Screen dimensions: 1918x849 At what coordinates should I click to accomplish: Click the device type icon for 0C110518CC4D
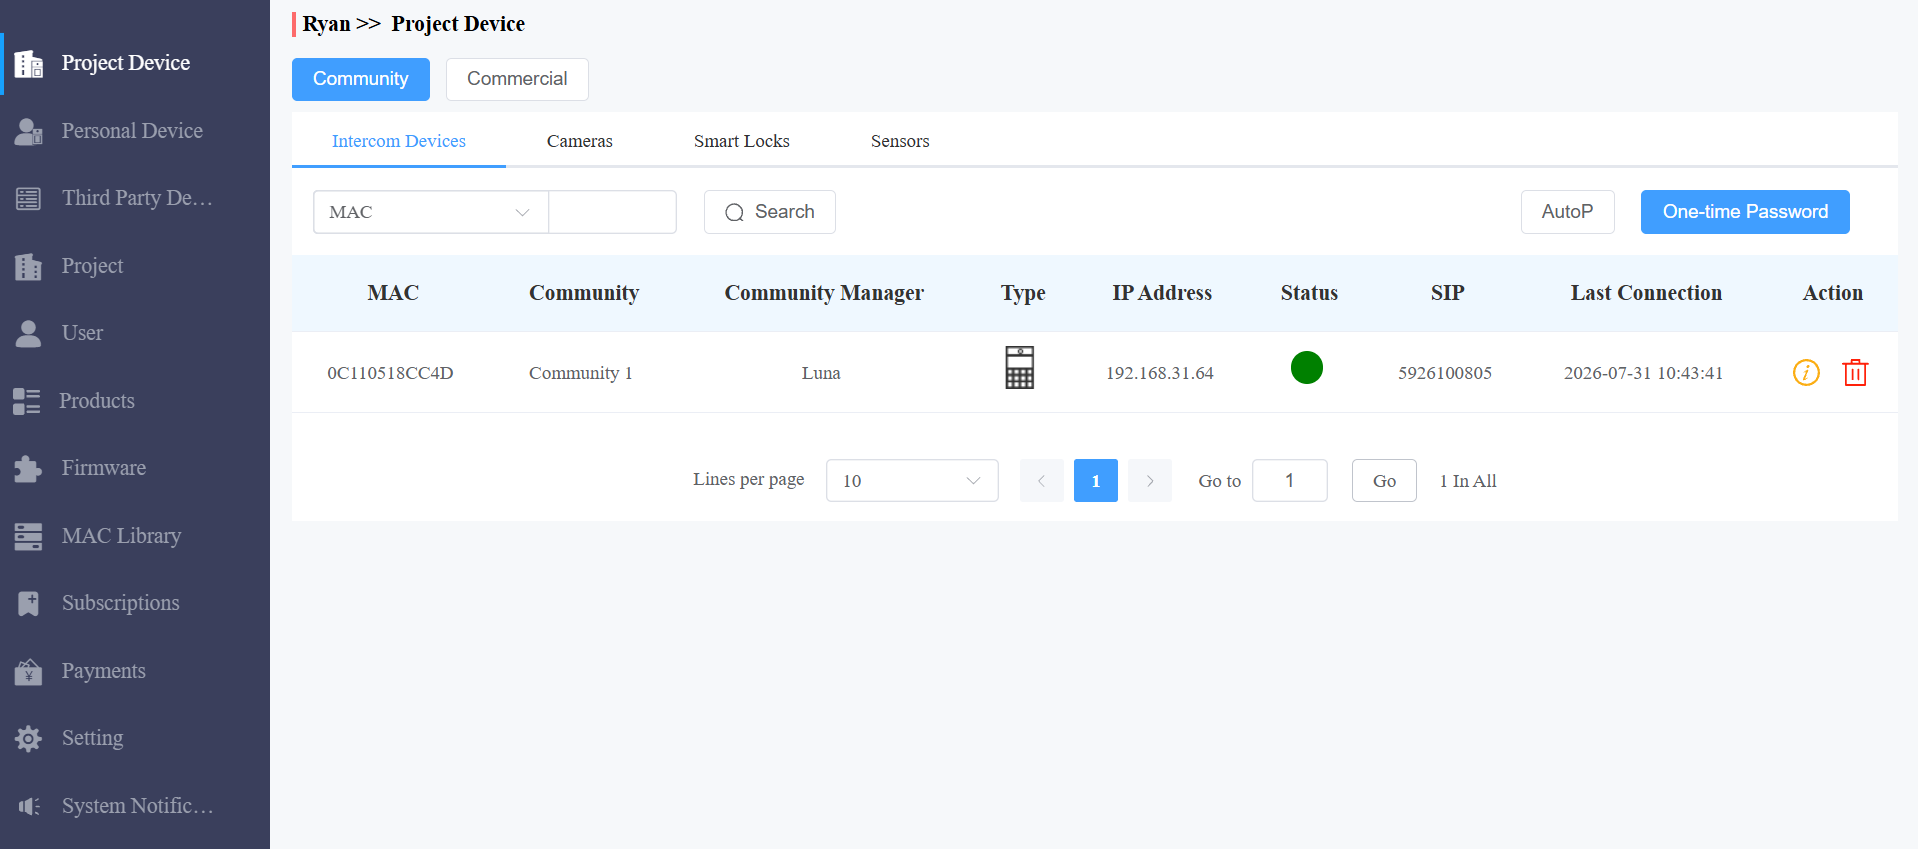1020,367
